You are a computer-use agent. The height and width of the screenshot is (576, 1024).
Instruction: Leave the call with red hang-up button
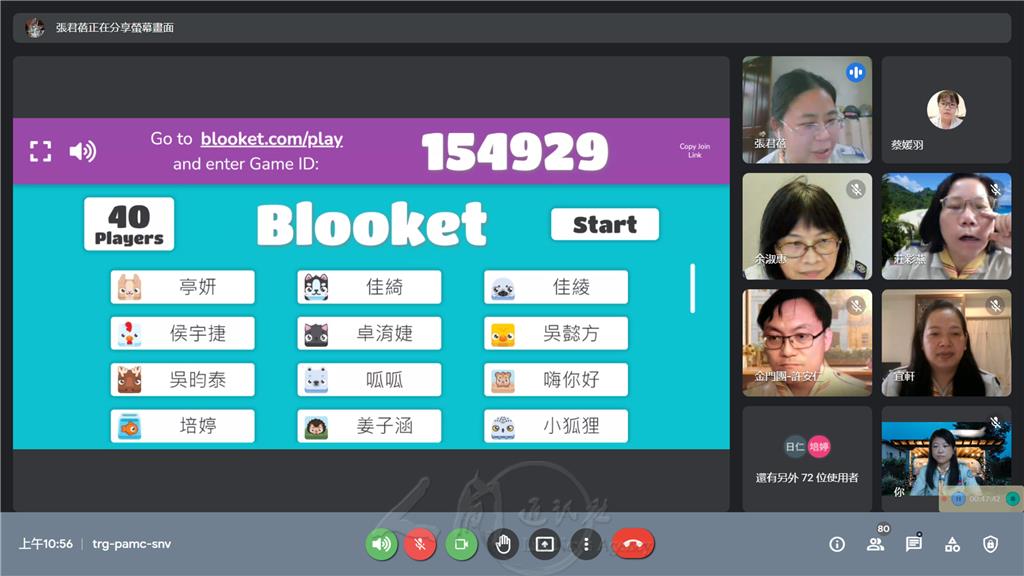pos(632,544)
